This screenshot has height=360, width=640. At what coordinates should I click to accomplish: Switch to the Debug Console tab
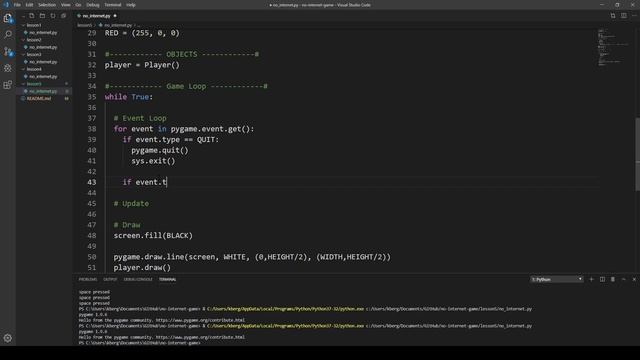point(138,280)
